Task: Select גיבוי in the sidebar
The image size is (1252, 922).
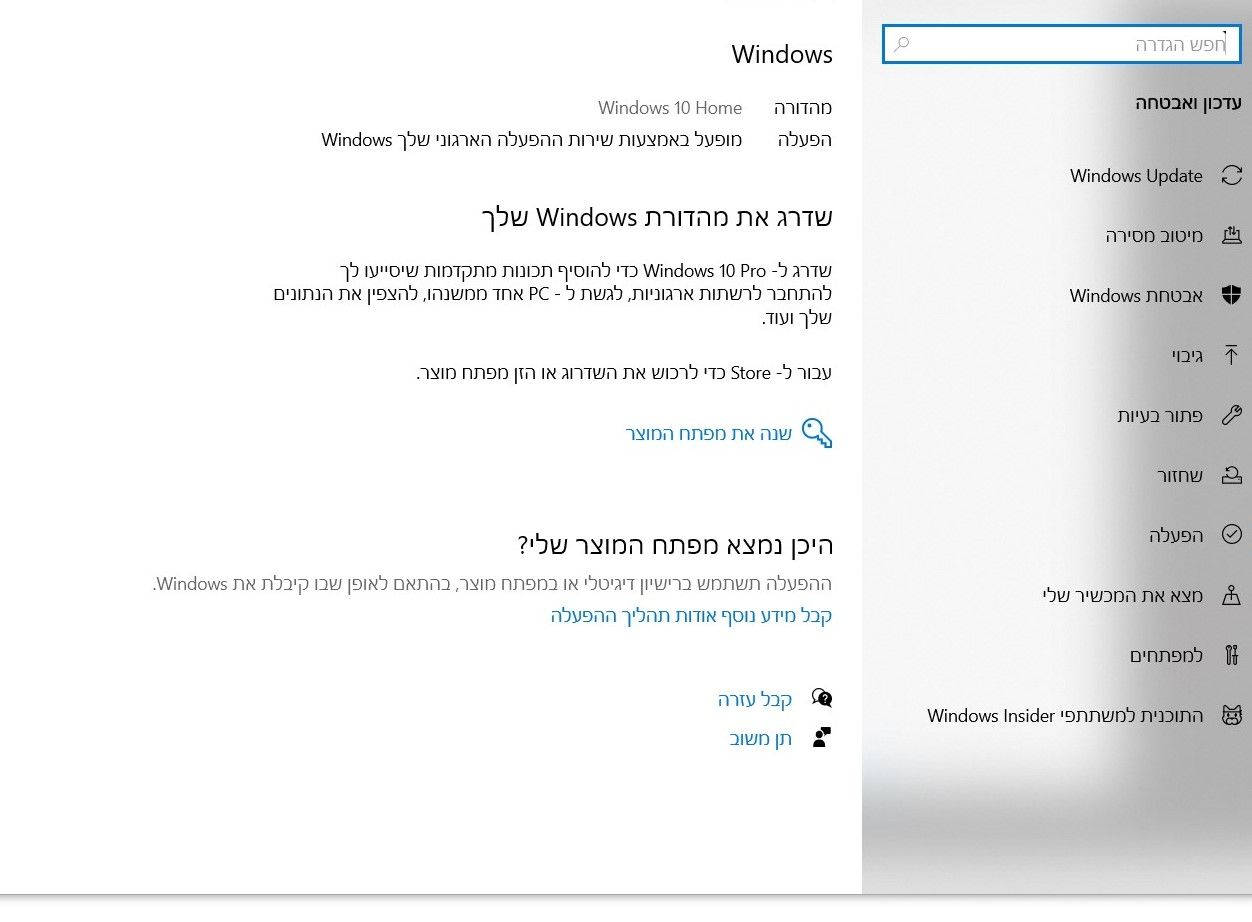Action: pos(1187,355)
